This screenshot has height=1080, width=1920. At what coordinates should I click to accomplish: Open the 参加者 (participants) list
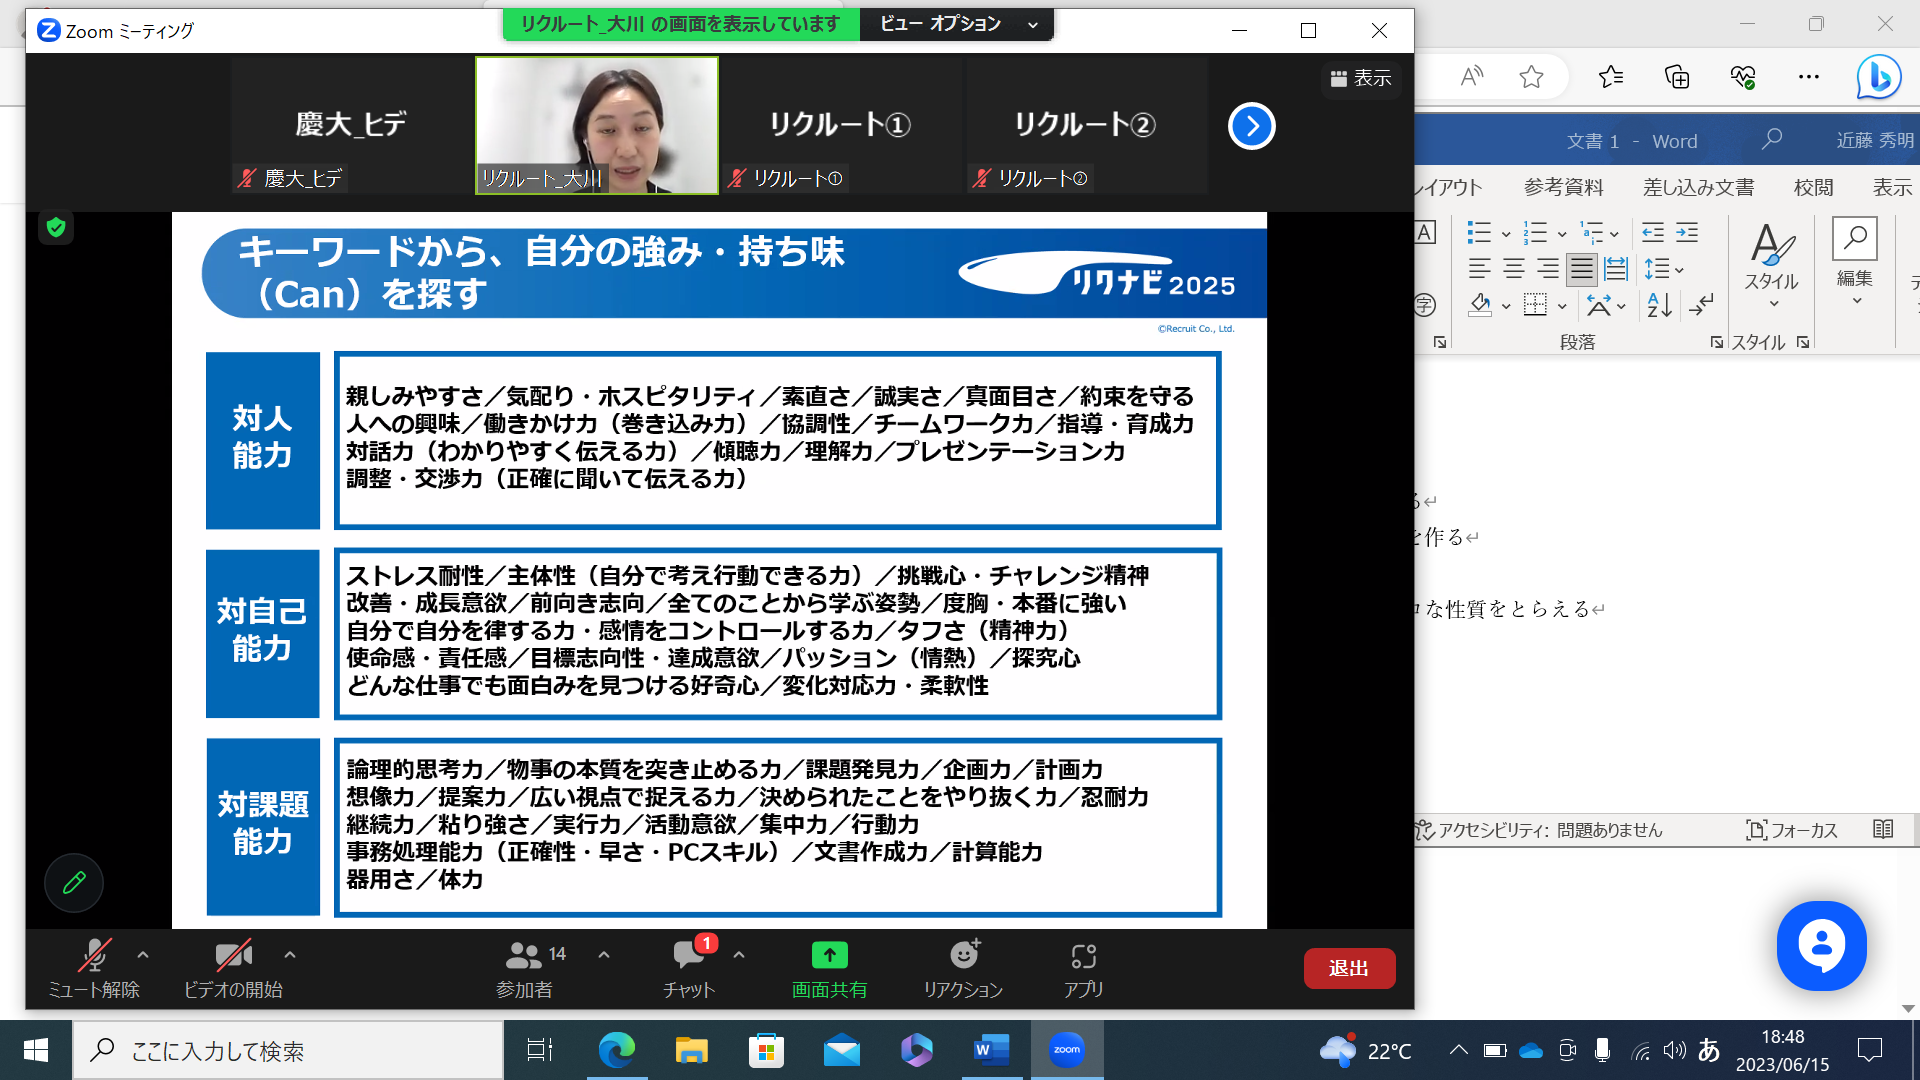pos(526,968)
